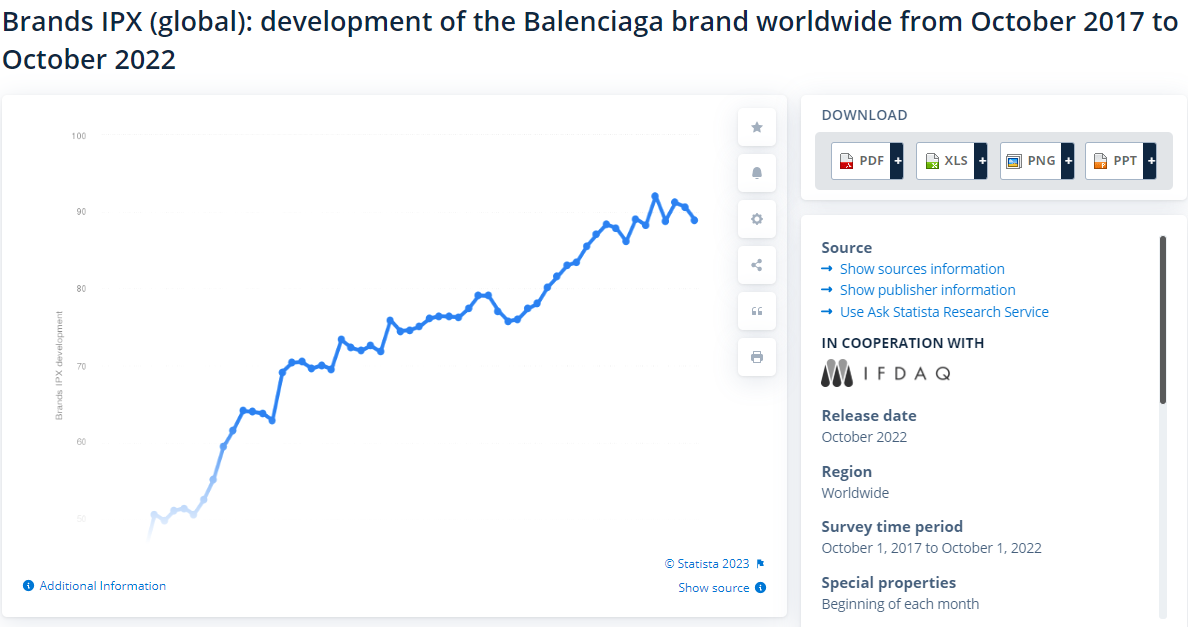
Task: Click the last data point on chart
Action: pos(695,220)
